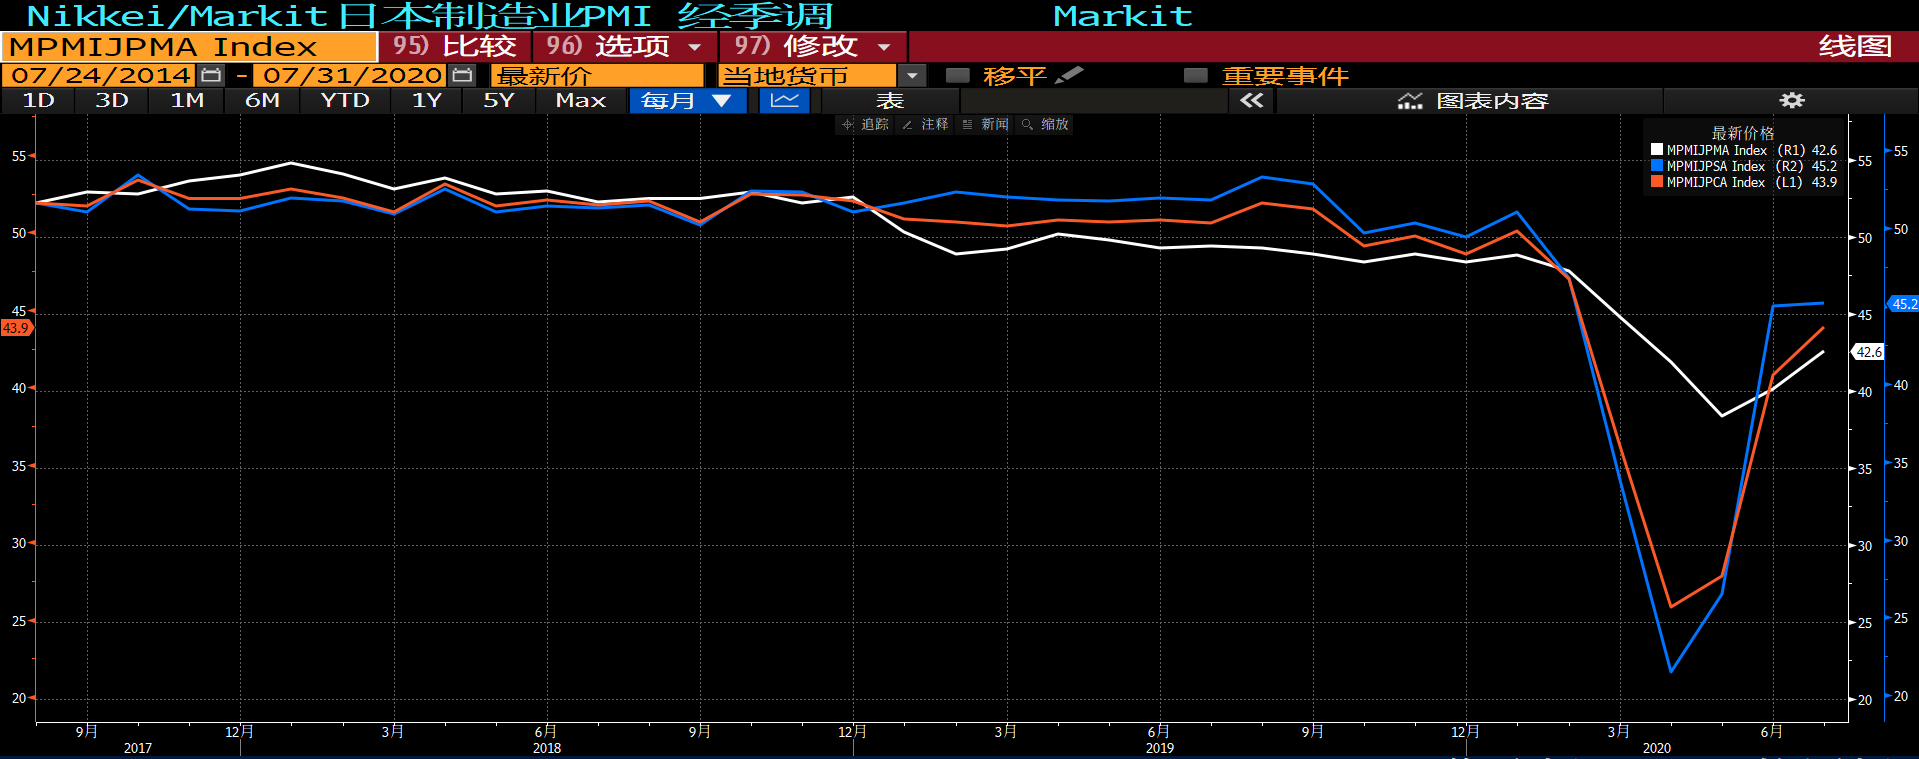Open chart settings gear icon
The height and width of the screenshot is (759, 1919).
[1792, 100]
